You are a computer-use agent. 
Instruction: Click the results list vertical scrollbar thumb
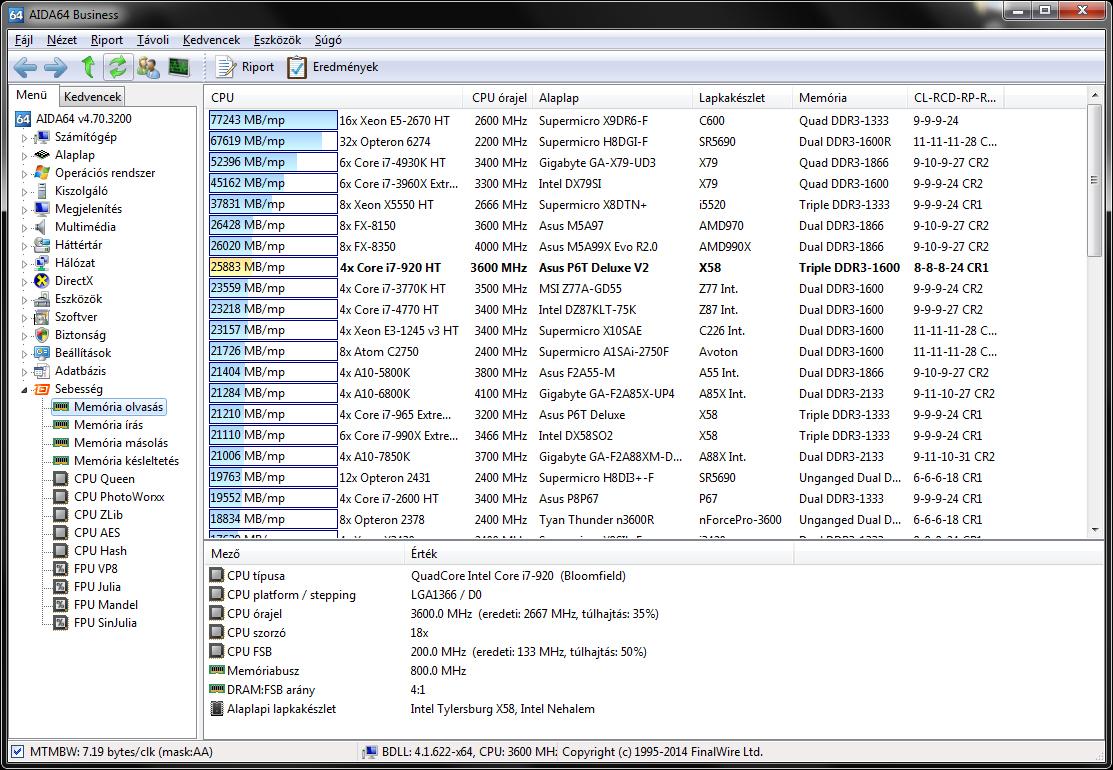pos(1094,180)
